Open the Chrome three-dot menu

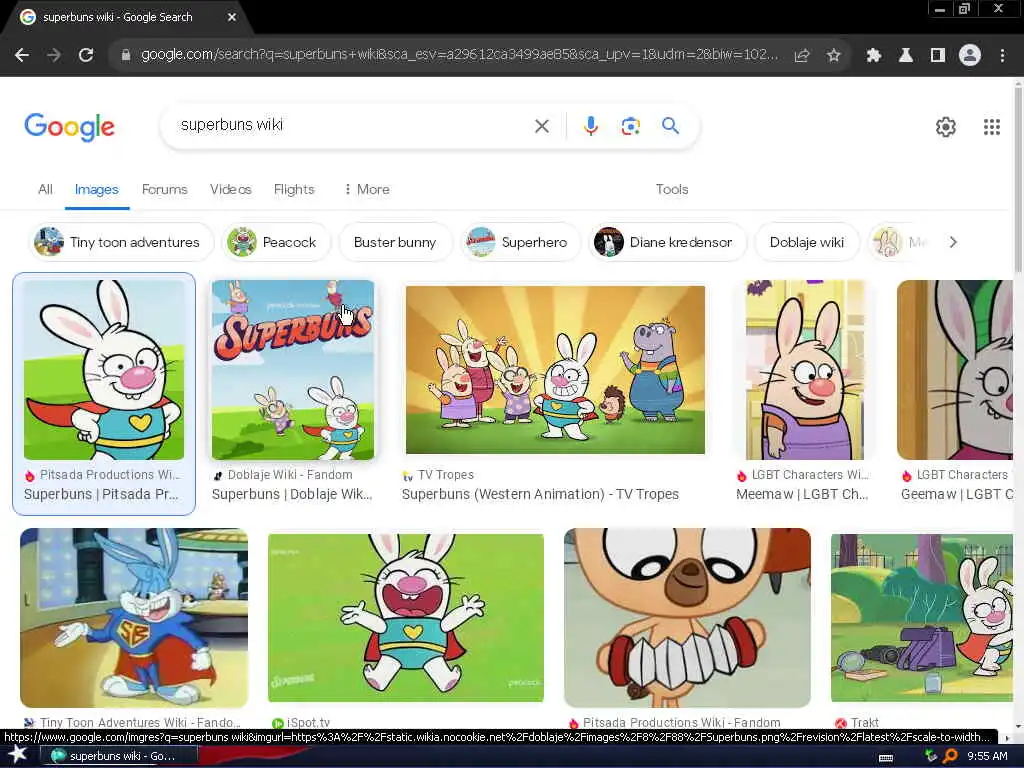pos(1002,56)
